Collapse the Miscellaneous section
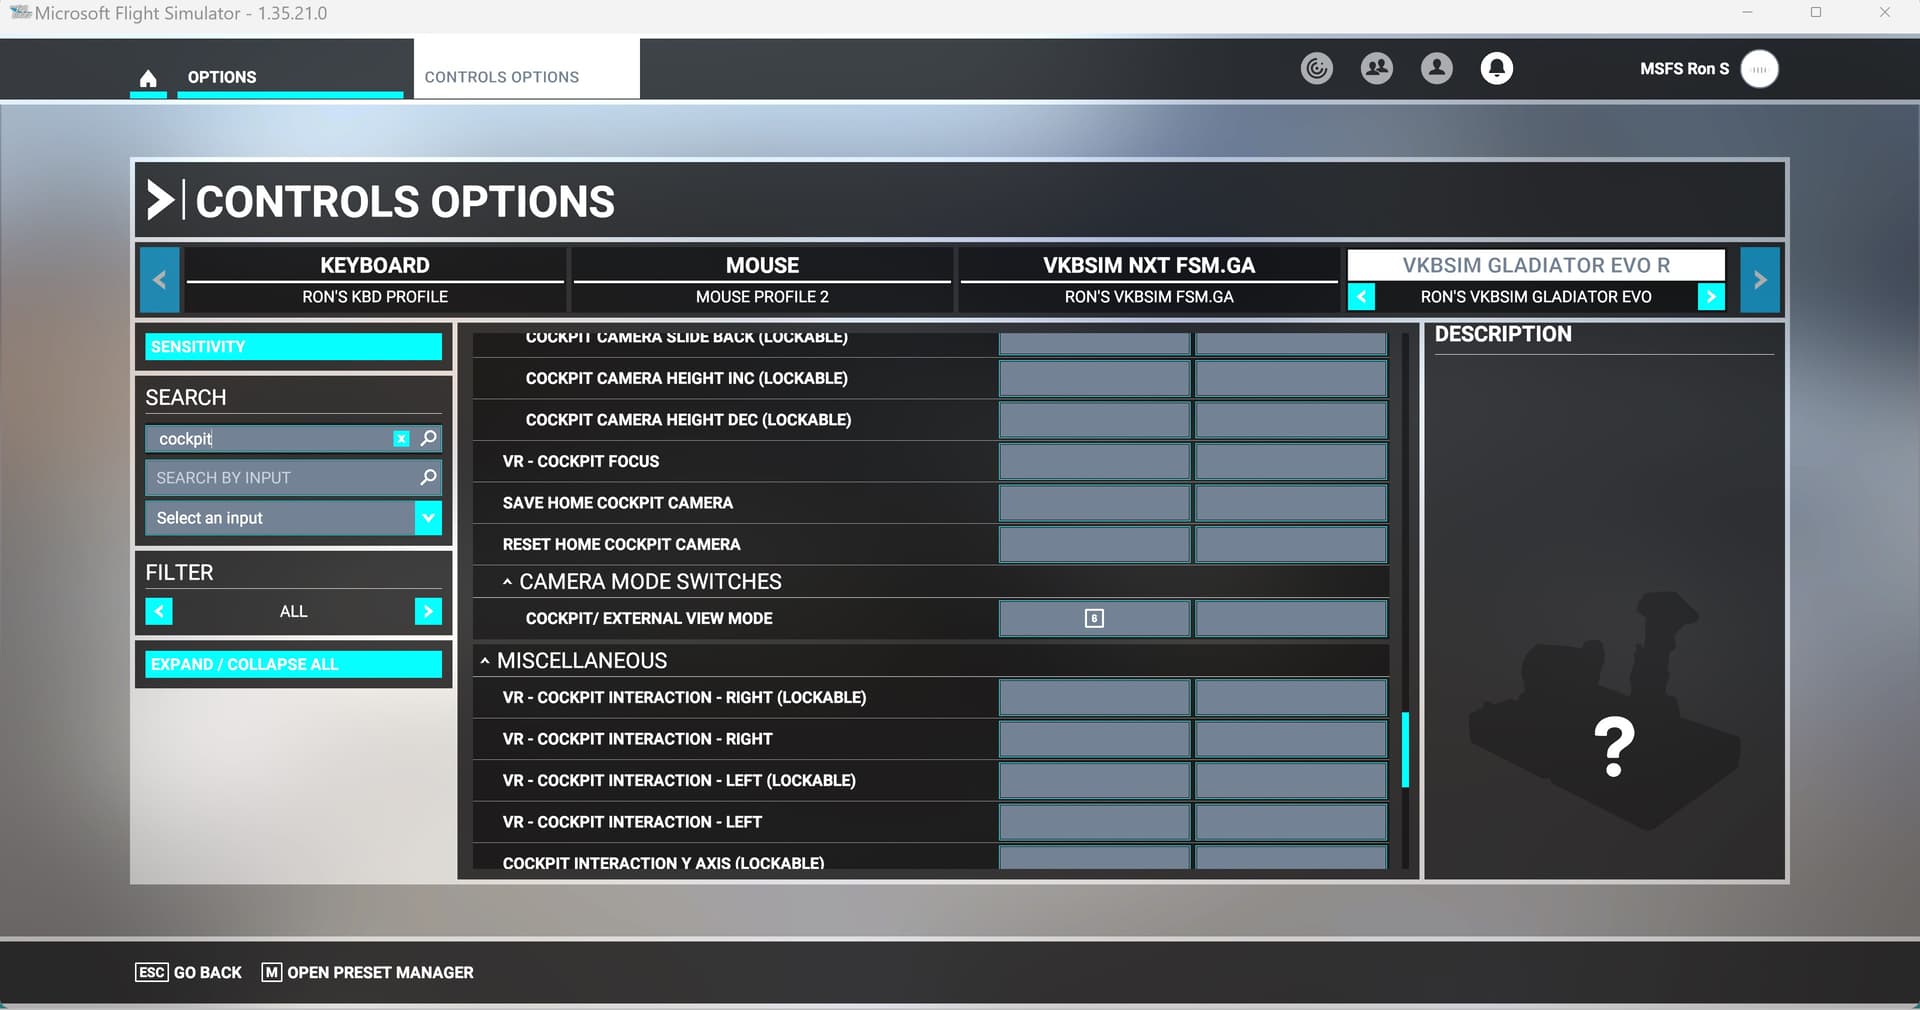Viewport: 1920px width, 1010px height. click(x=485, y=660)
